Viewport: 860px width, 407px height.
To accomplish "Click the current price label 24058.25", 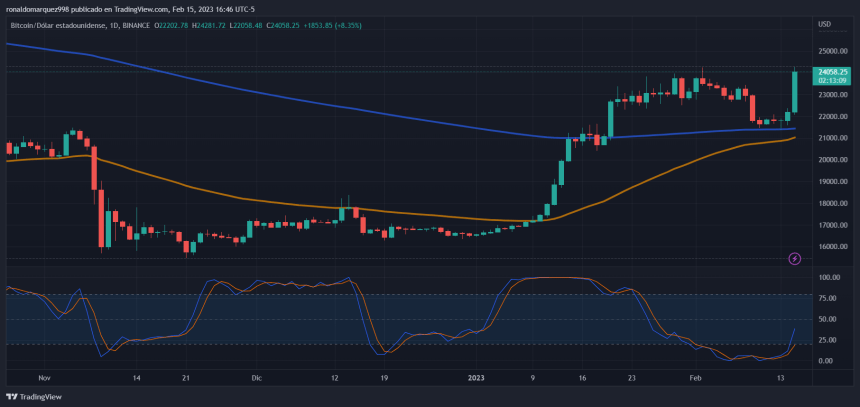I will point(832,72).
